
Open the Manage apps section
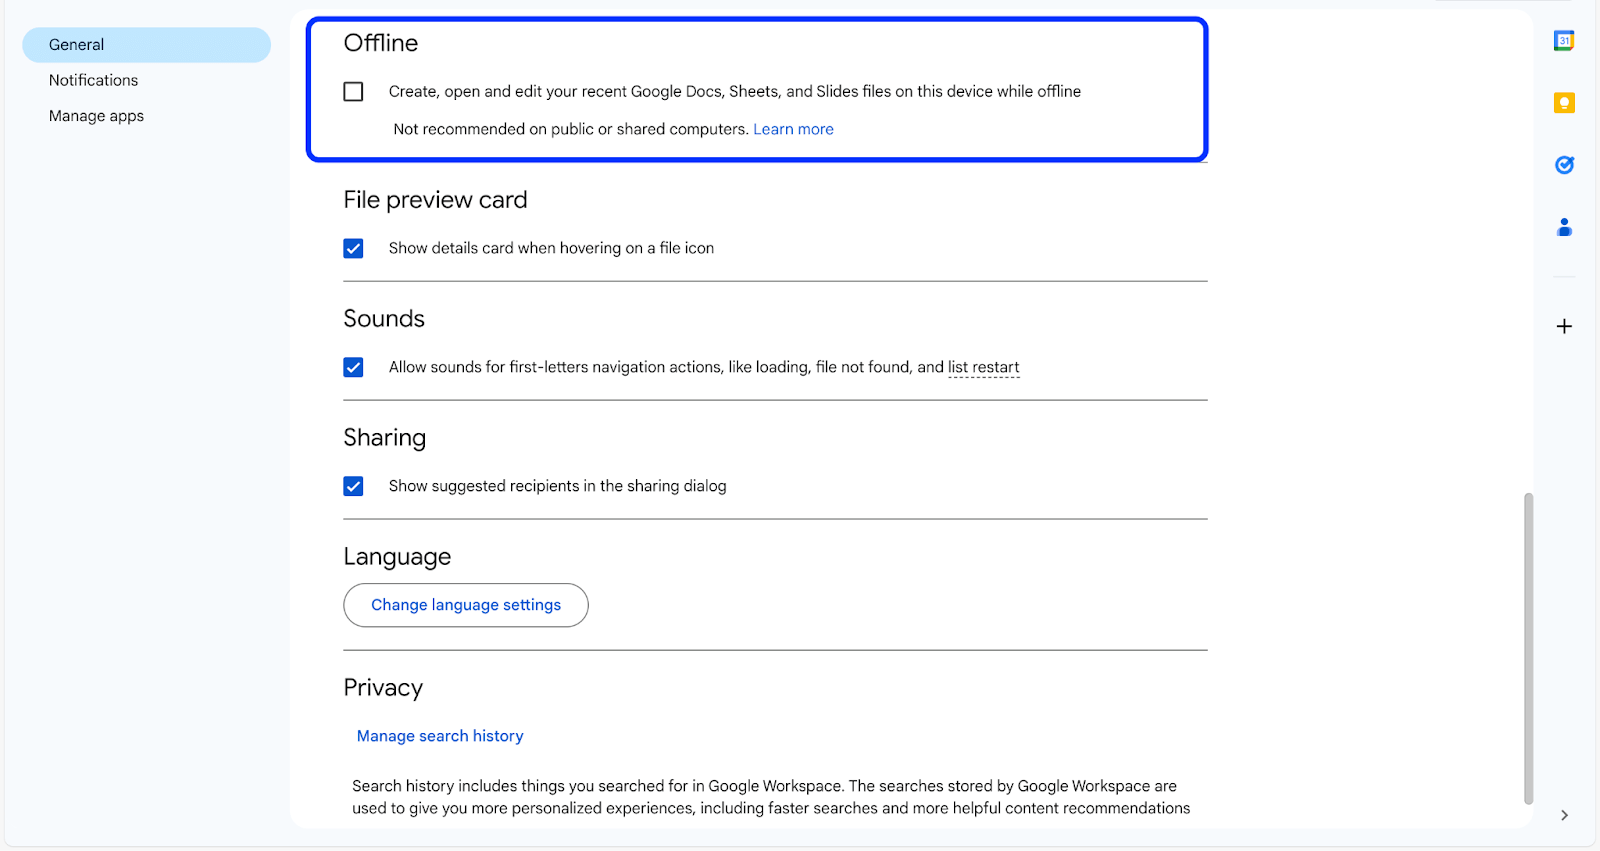click(96, 115)
